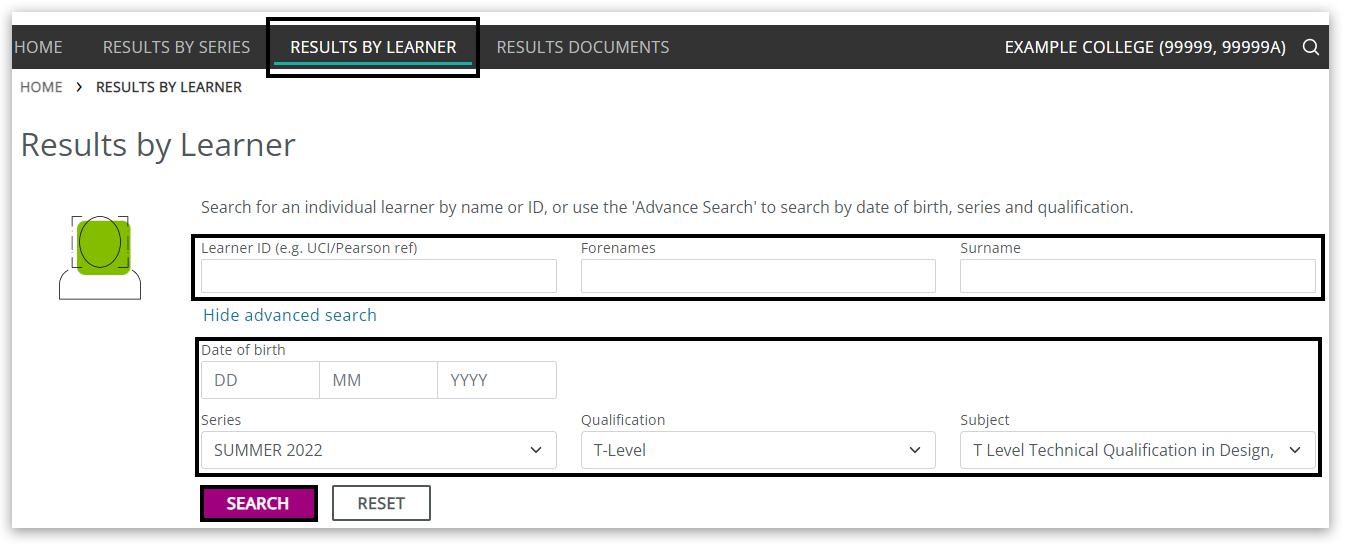Image resolution: width=1347 pixels, height=546 pixels.
Task: Select the Surname input field
Action: [1137, 276]
